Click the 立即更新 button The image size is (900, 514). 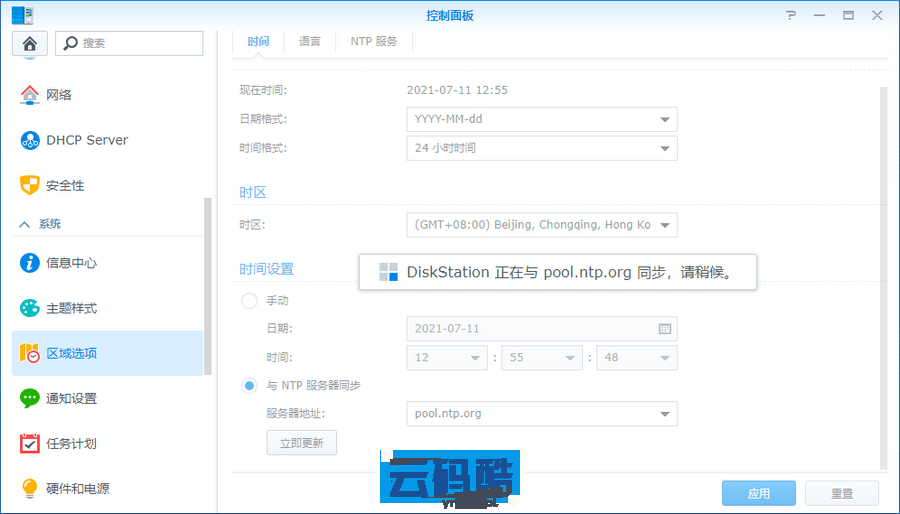coord(301,443)
